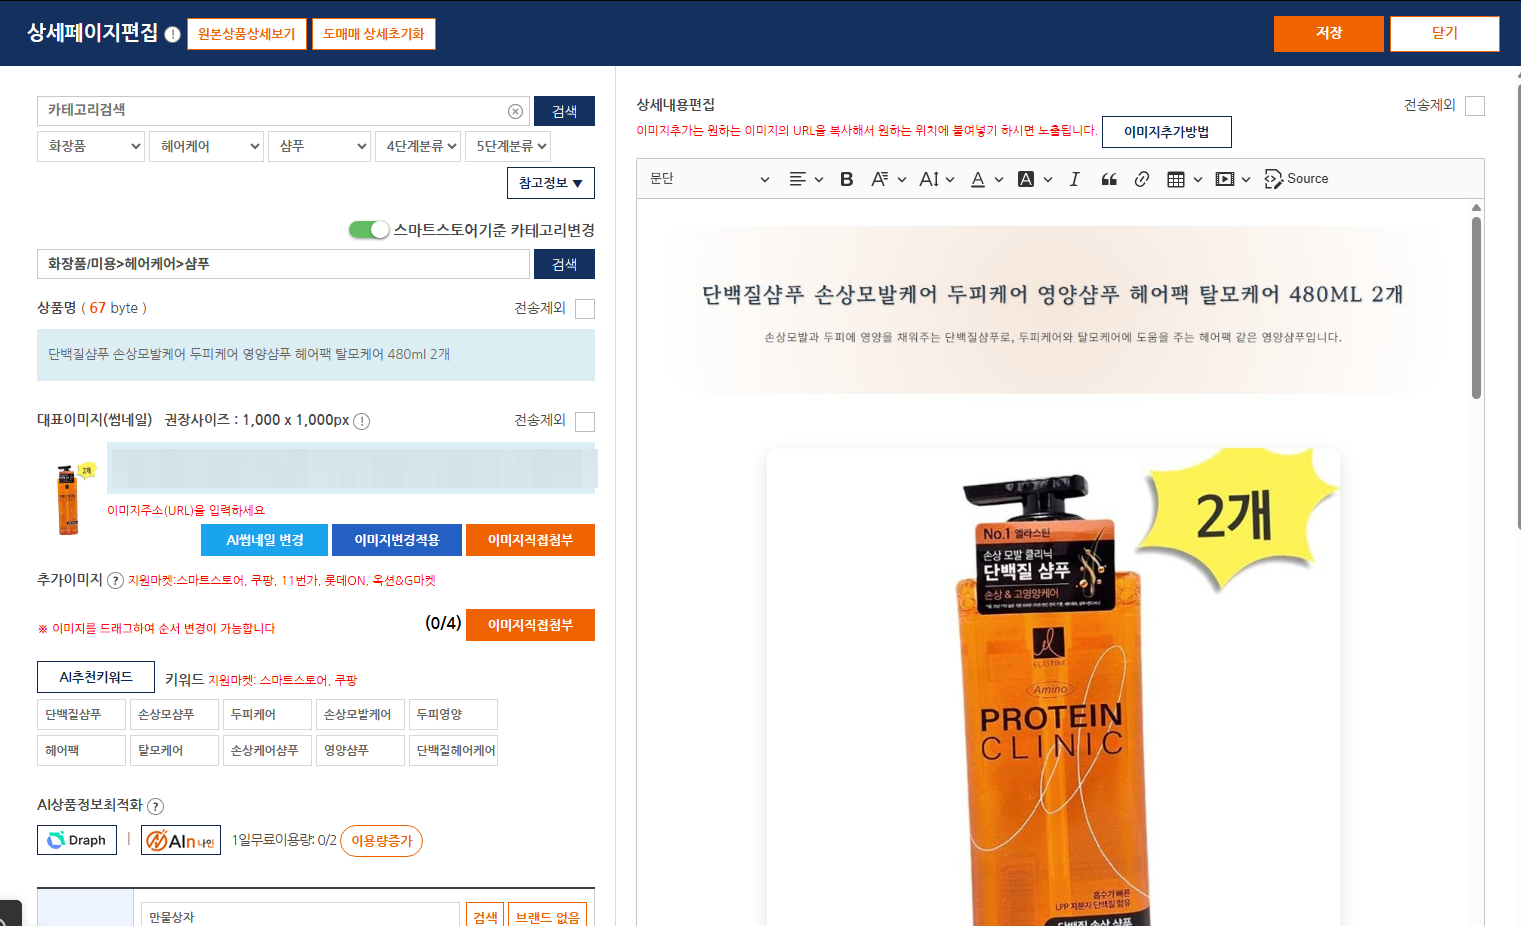
Task: Expand font color options arrow
Action: pos(998,180)
